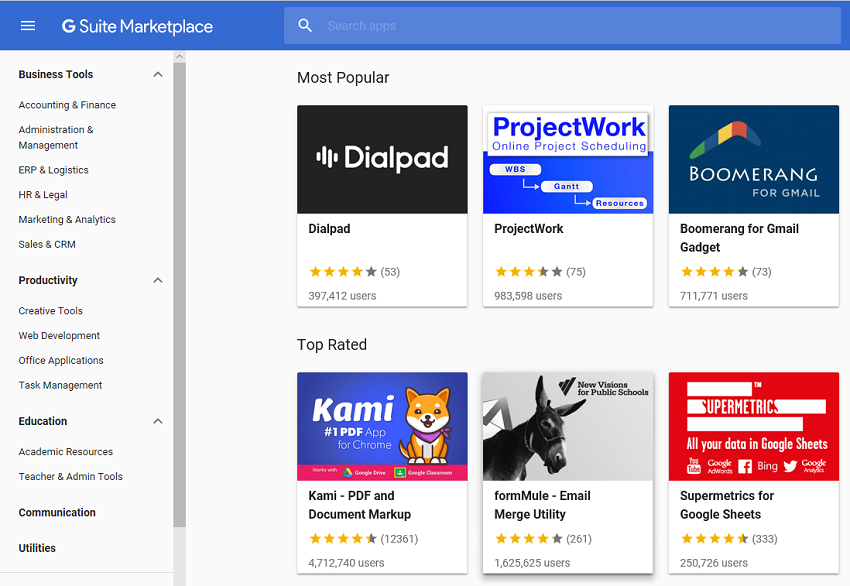Open the hamburger navigation menu
This screenshot has width=850, height=586.
pyautogui.click(x=28, y=26)
